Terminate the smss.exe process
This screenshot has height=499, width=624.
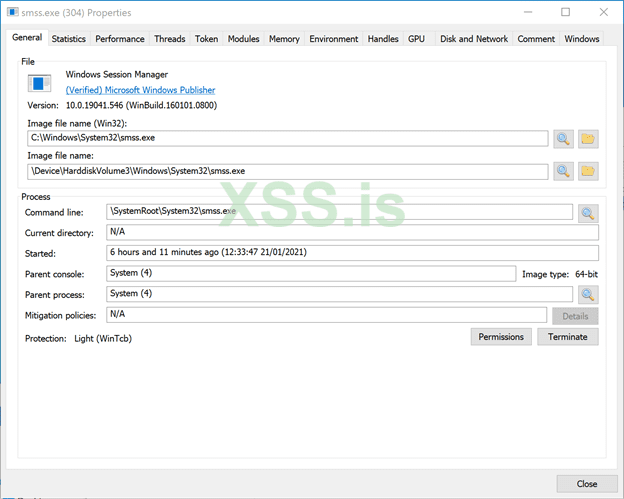coord(567,337)
